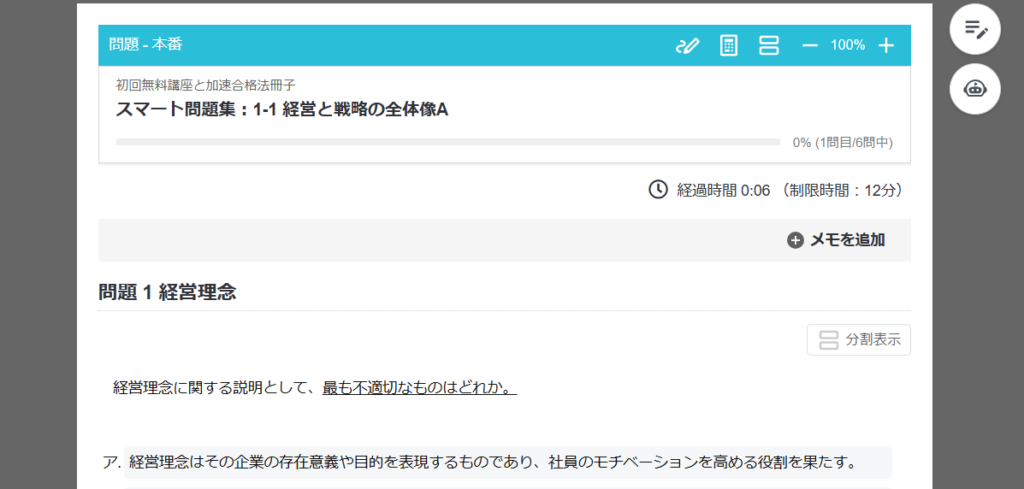This screenshot has height=489, width=1024.
Task: Click the 問題 - 本番 header title
Action: [145, 45]
